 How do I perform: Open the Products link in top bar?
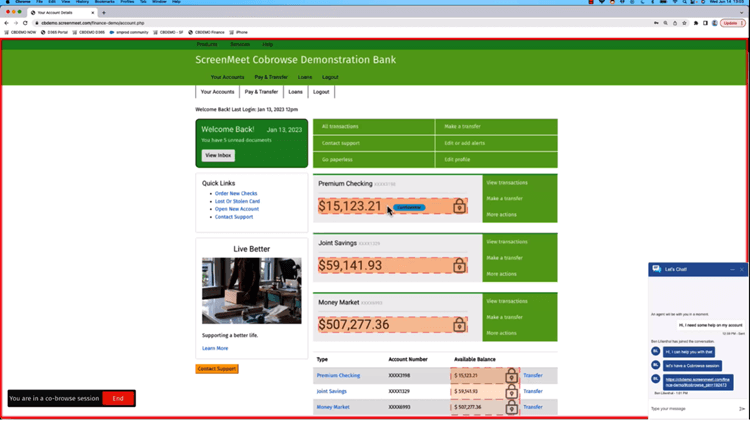[x=207, y=44]
